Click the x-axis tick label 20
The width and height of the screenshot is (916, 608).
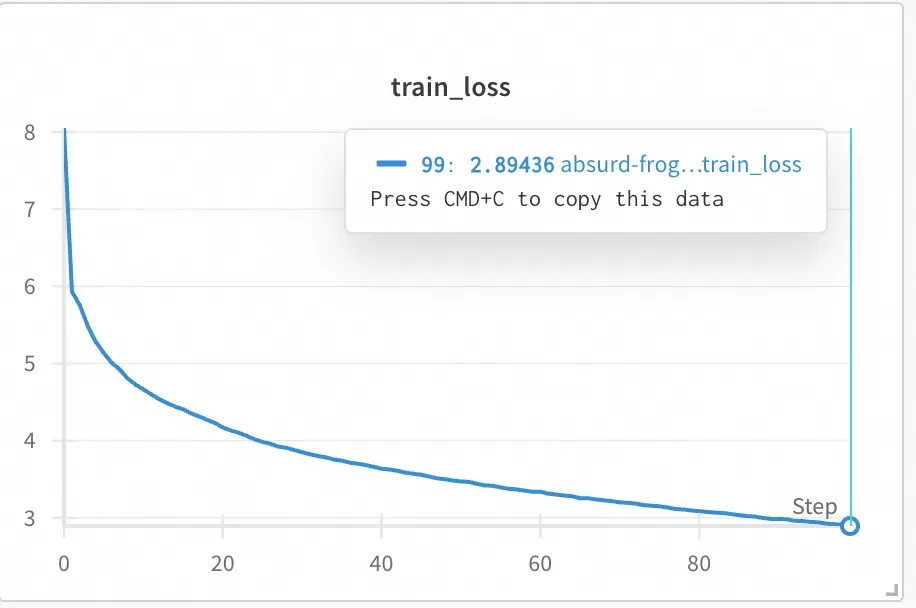223,564
